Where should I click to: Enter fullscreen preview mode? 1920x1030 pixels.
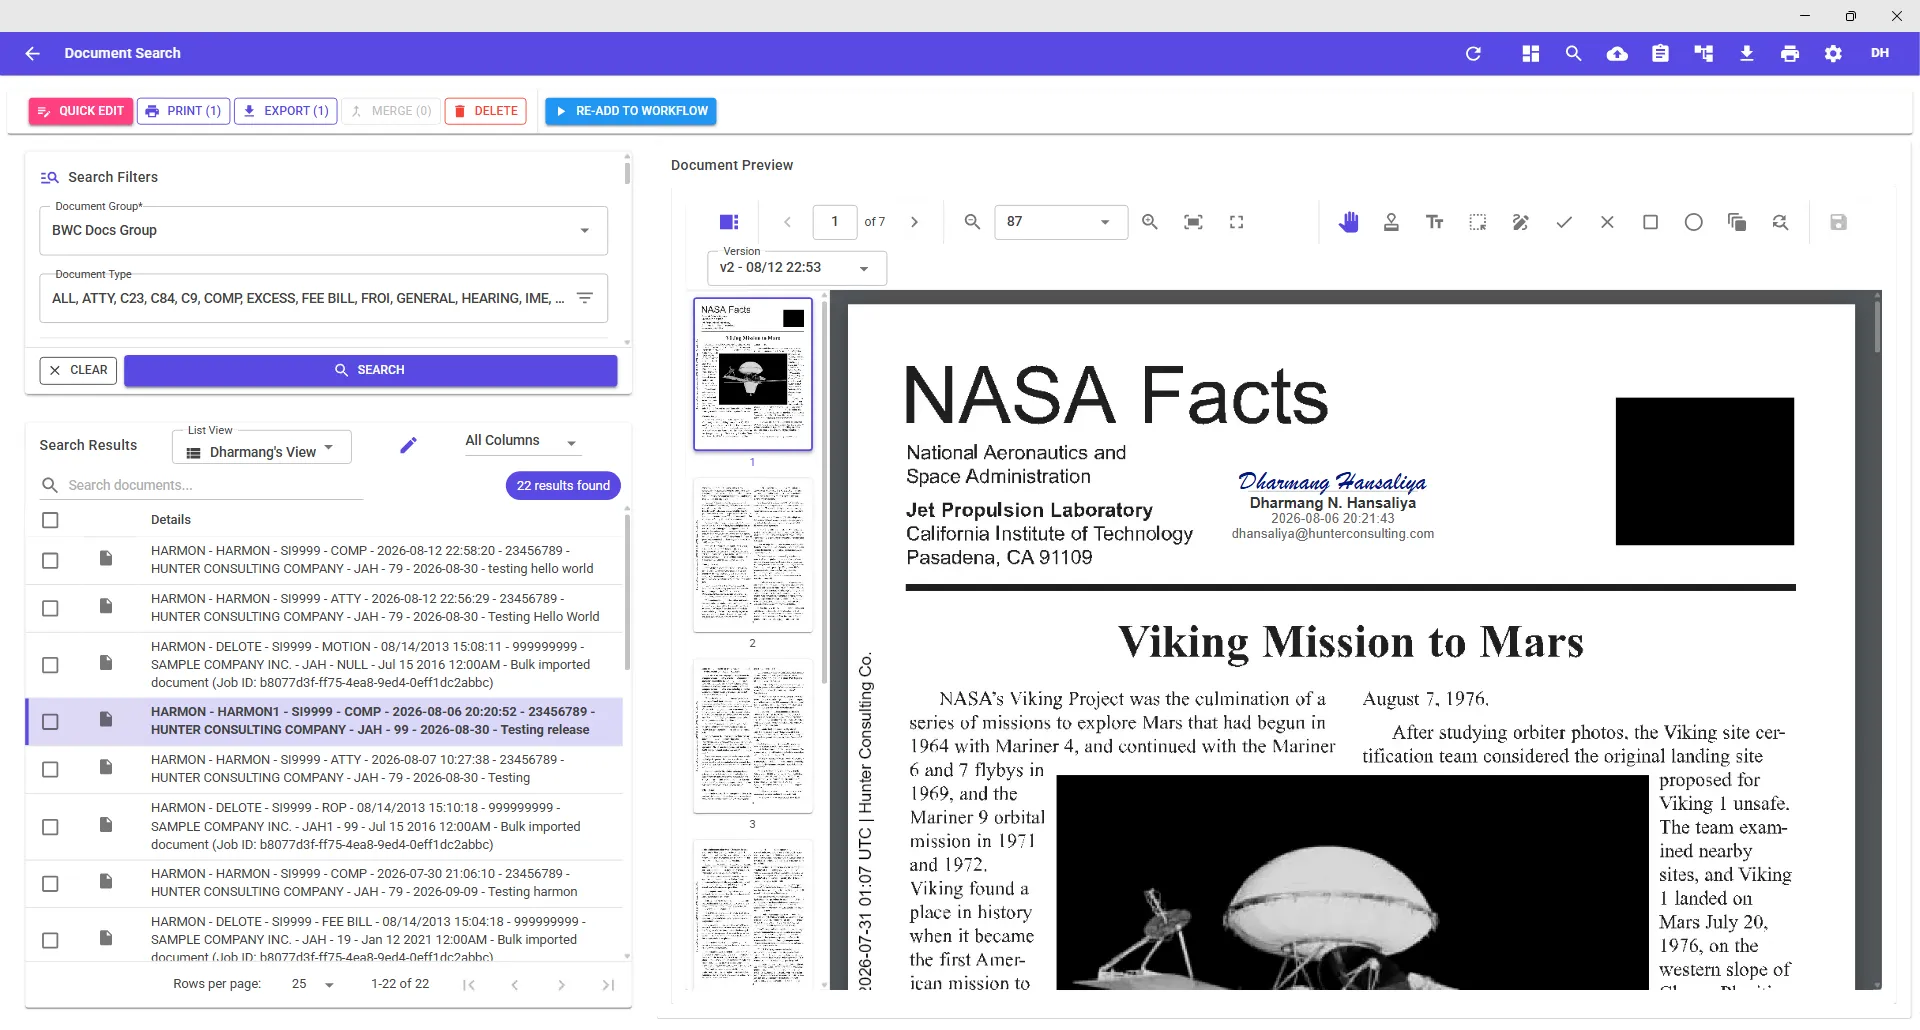(x=1237, y=222)
